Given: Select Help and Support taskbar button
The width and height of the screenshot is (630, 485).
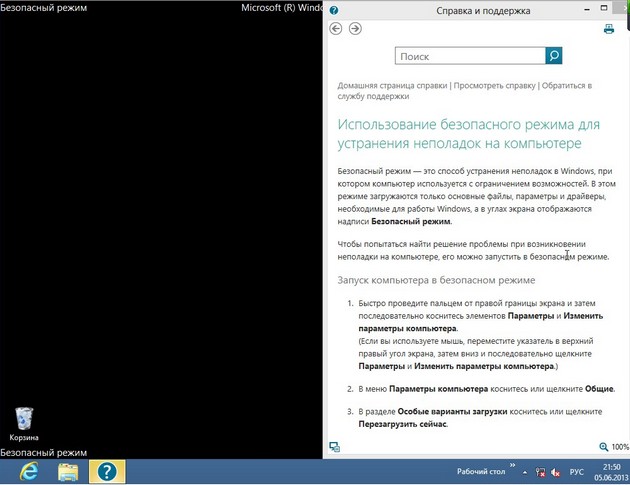Looking at the screenshot, I should (109, 471).
